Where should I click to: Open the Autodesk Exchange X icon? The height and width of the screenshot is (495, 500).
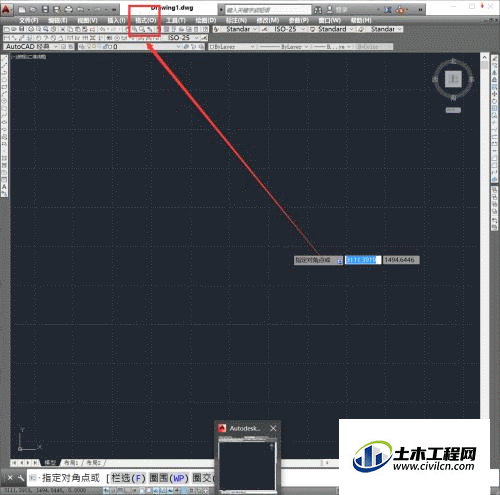click(388, 10)
